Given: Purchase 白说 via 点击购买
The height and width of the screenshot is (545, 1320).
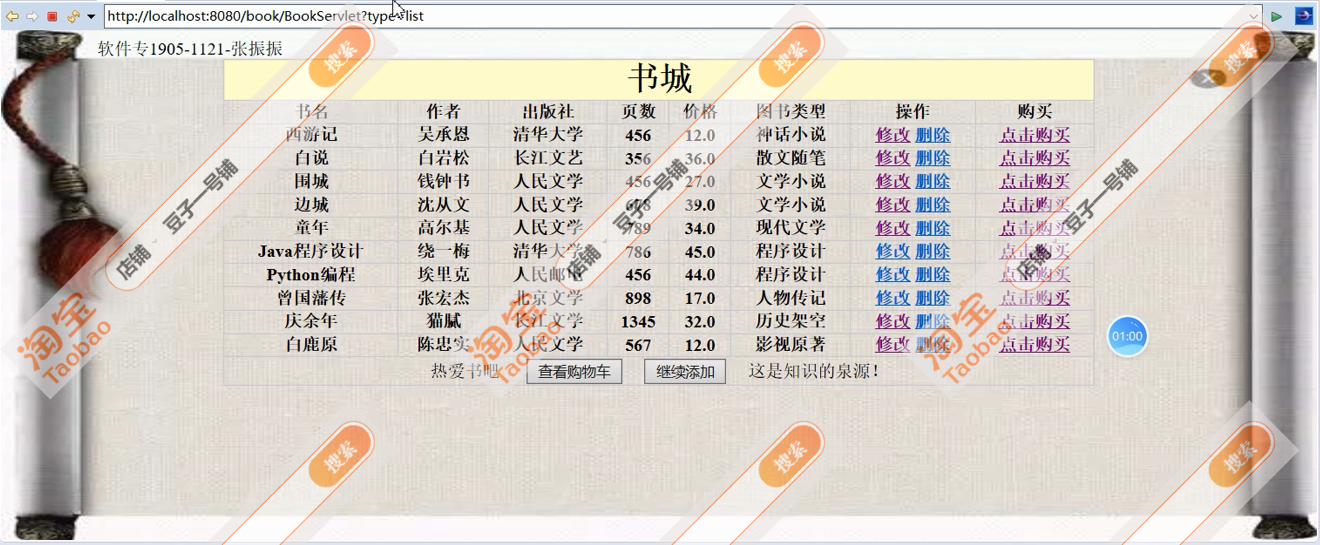Looking at the screenshot, I should (1034, 158).
